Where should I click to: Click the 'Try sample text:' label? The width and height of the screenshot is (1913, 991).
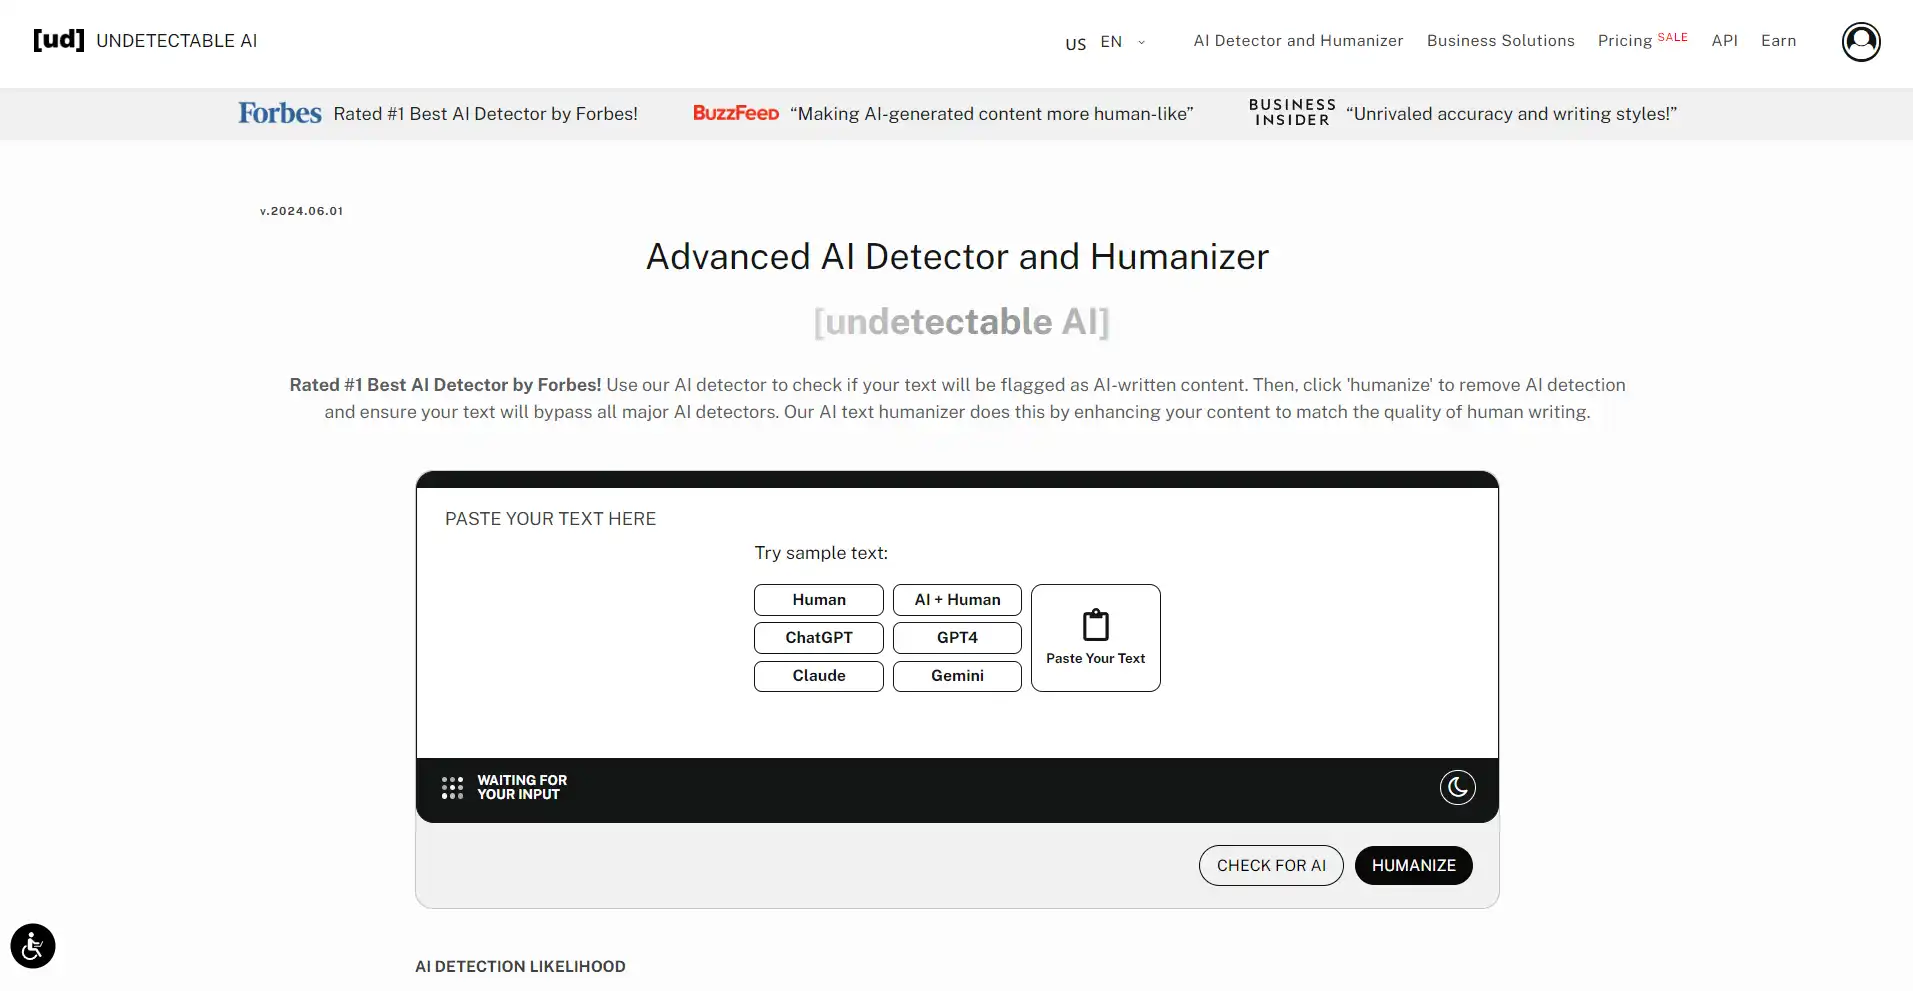click(821, 553)
